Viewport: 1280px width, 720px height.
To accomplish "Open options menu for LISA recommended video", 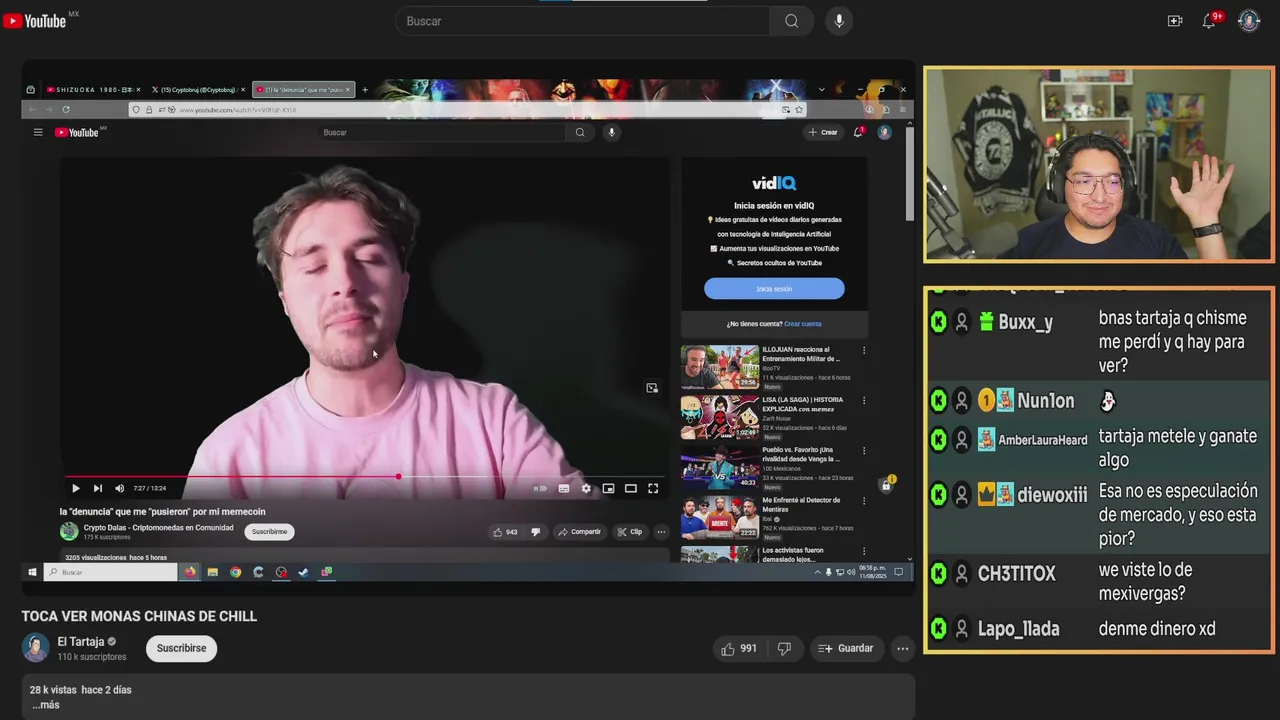I will click(x=864, y=401).
